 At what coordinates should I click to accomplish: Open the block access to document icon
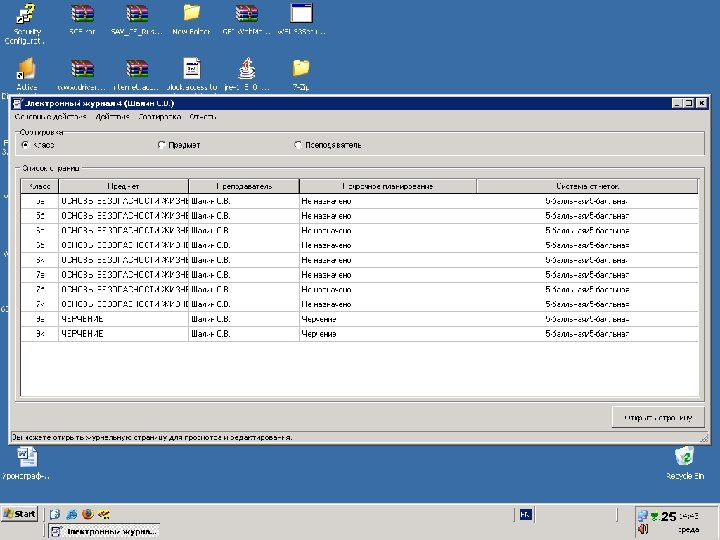191,73
